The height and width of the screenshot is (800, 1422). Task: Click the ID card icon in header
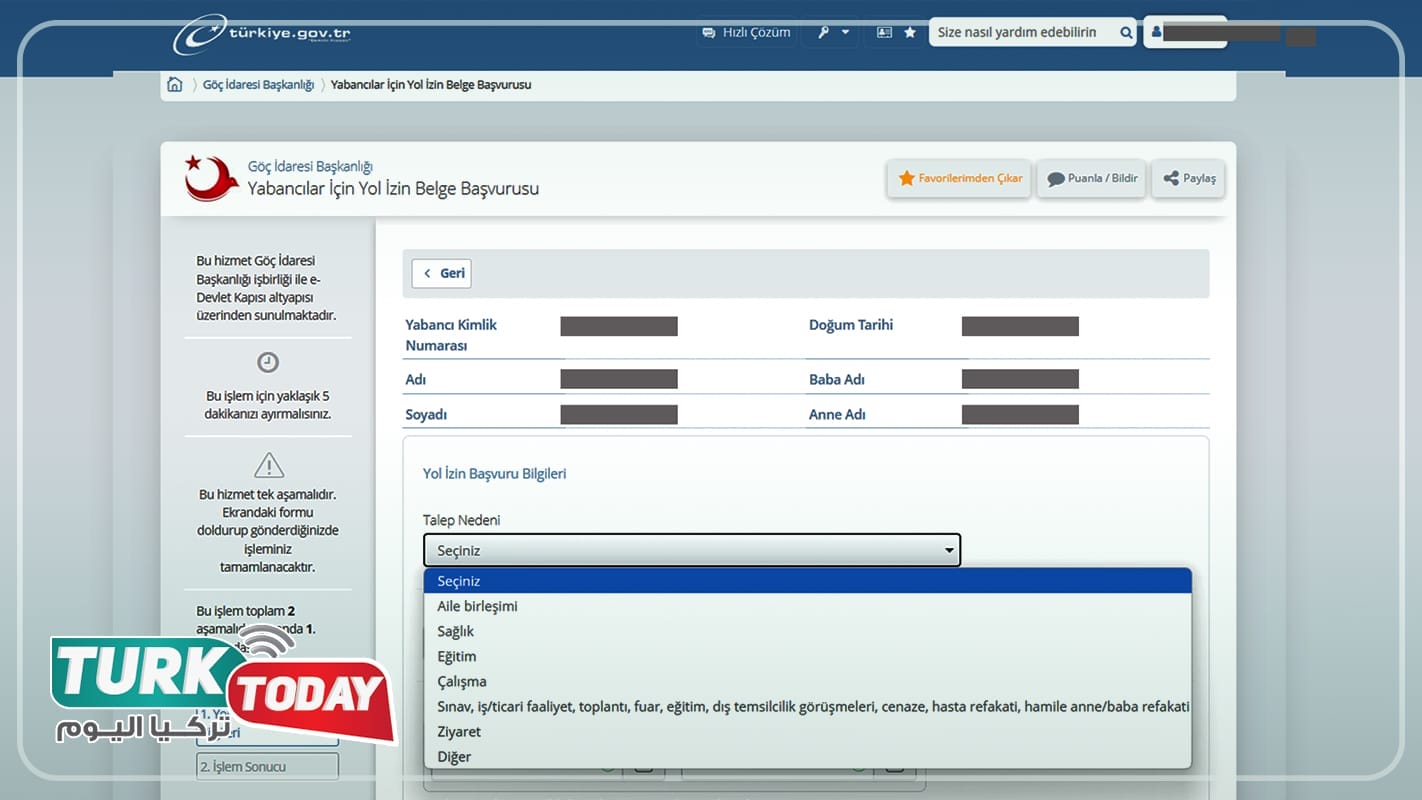coord(884,32)
